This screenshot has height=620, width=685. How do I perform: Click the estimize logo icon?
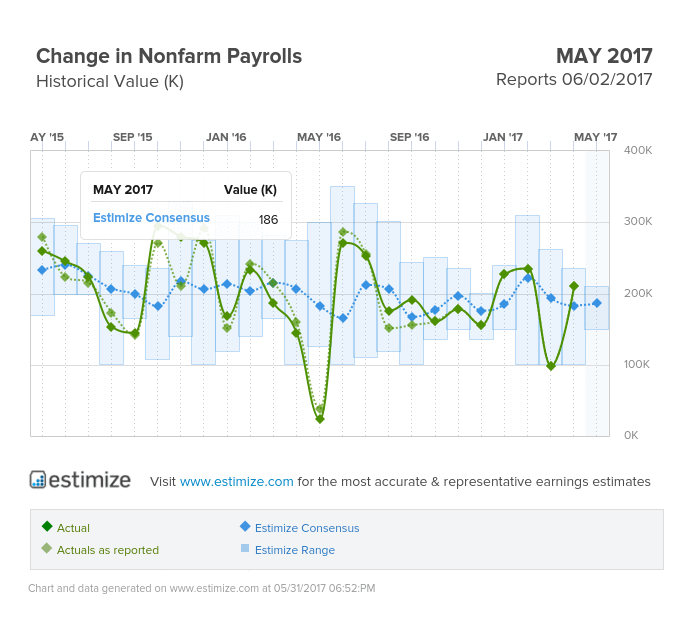38,479
